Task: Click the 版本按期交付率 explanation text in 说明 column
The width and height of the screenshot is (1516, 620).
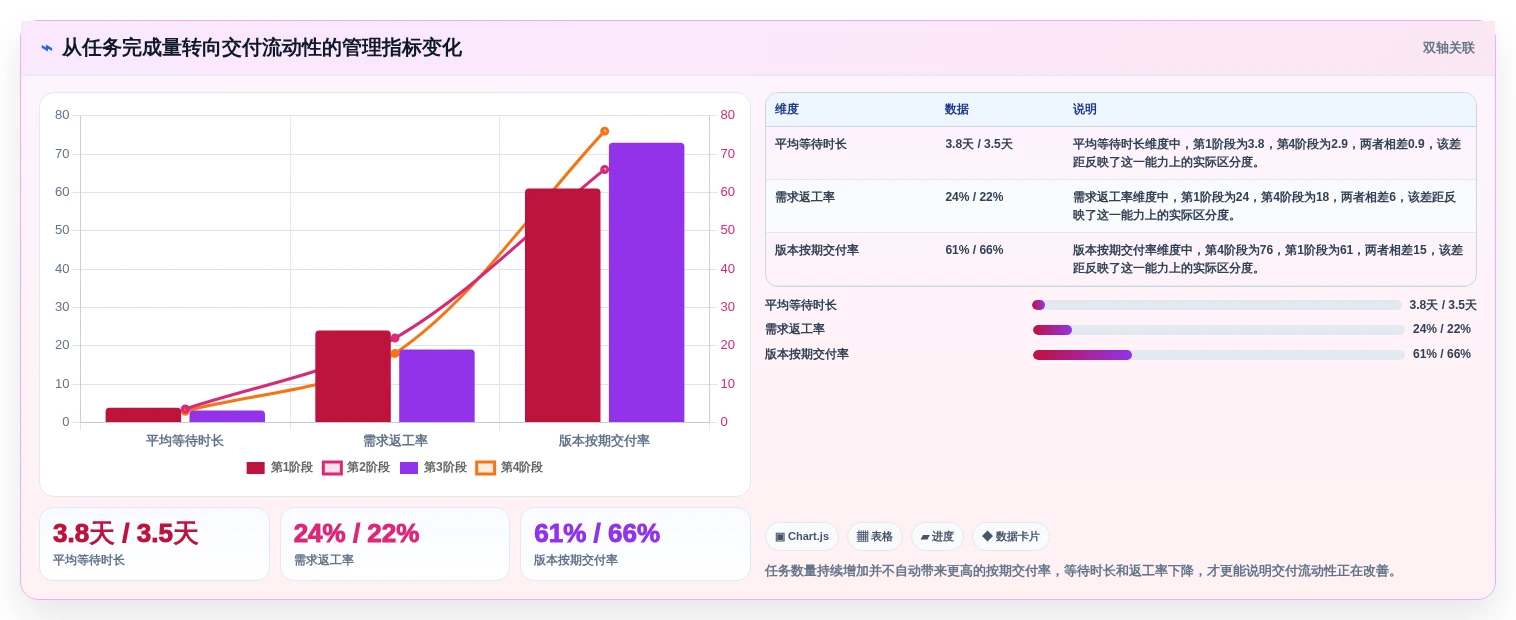Action: point(1268,259)
